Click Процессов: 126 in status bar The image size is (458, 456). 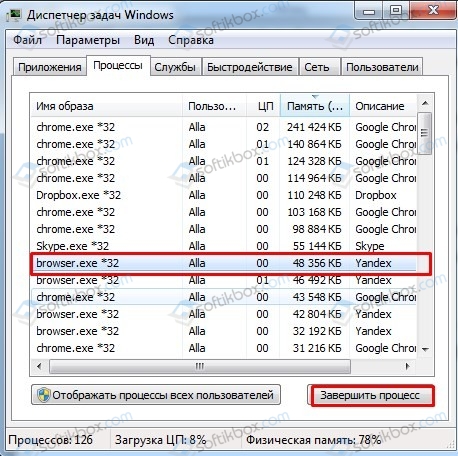pyautogui.click(x=50, y=440)
